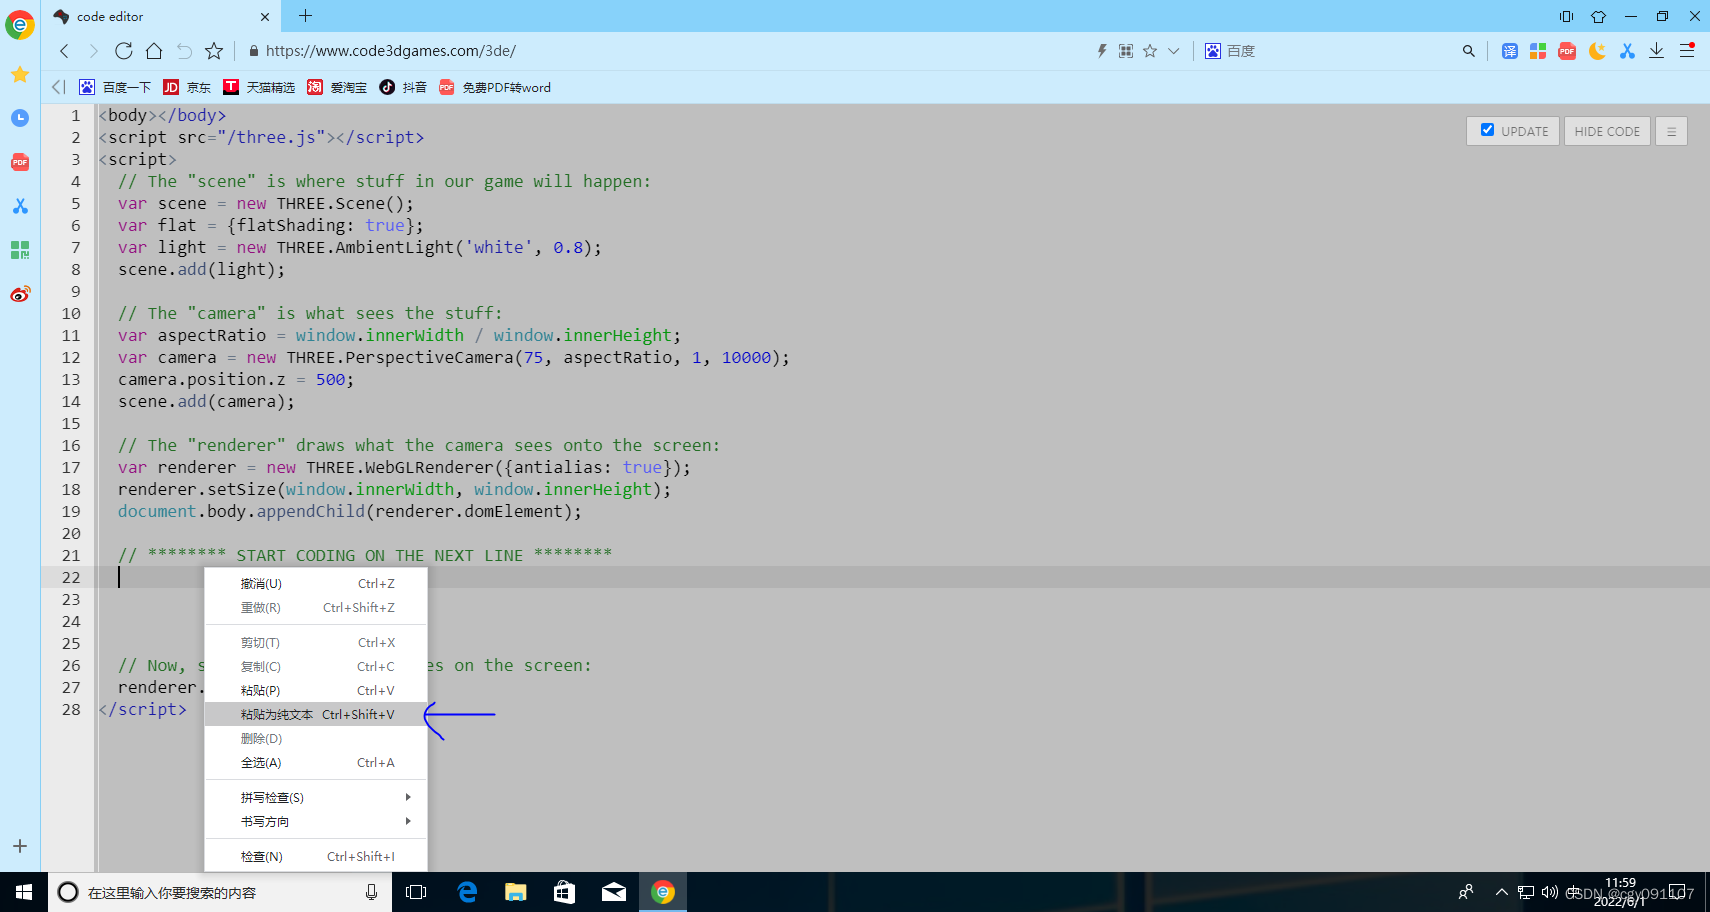1710x912 pixels.
Task: Open the browser main menu icon
Action: click(x=1687, y=51)
